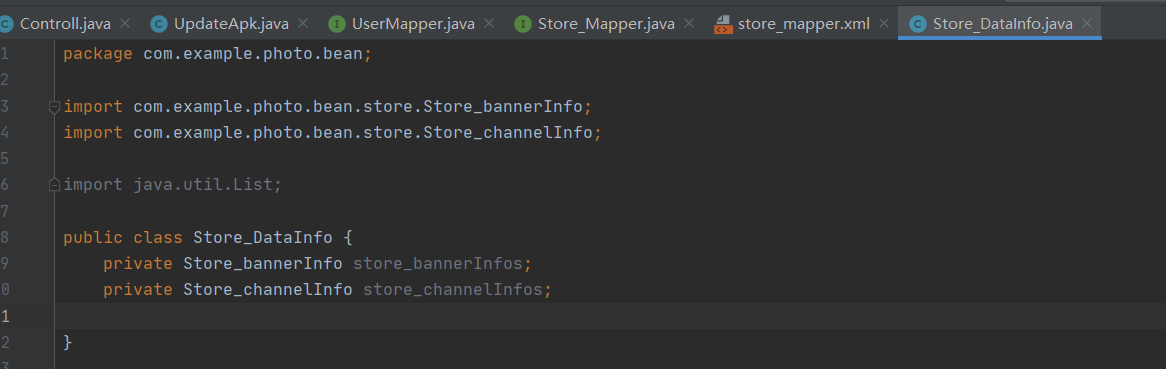1166x369 pixels.
Task: Click the class icon on UpdateApk.java tab
Action: 158,25
